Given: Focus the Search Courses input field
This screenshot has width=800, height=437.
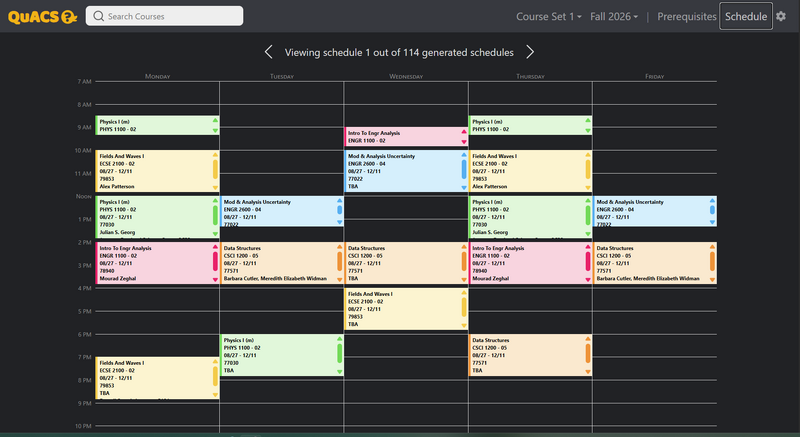Looking at the screenshot, I should [x=164, y=16].
